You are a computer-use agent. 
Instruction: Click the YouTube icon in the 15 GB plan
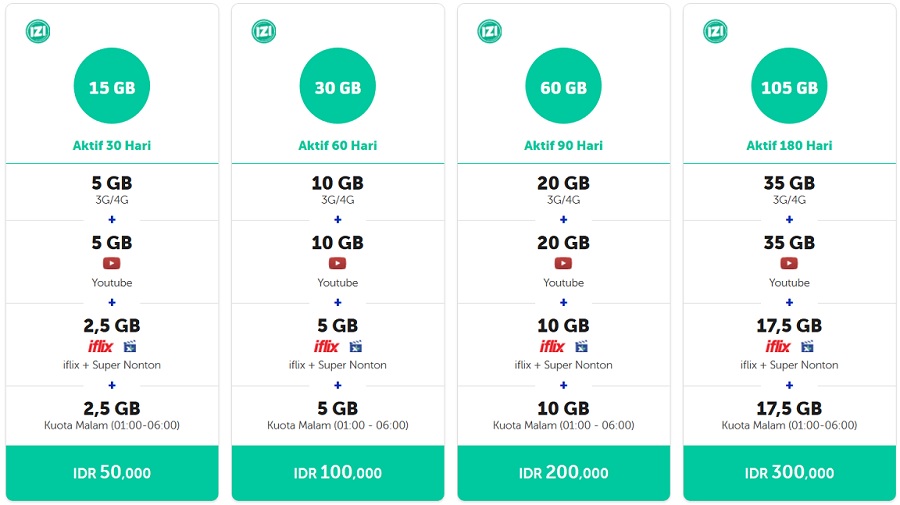coord(112,264)
